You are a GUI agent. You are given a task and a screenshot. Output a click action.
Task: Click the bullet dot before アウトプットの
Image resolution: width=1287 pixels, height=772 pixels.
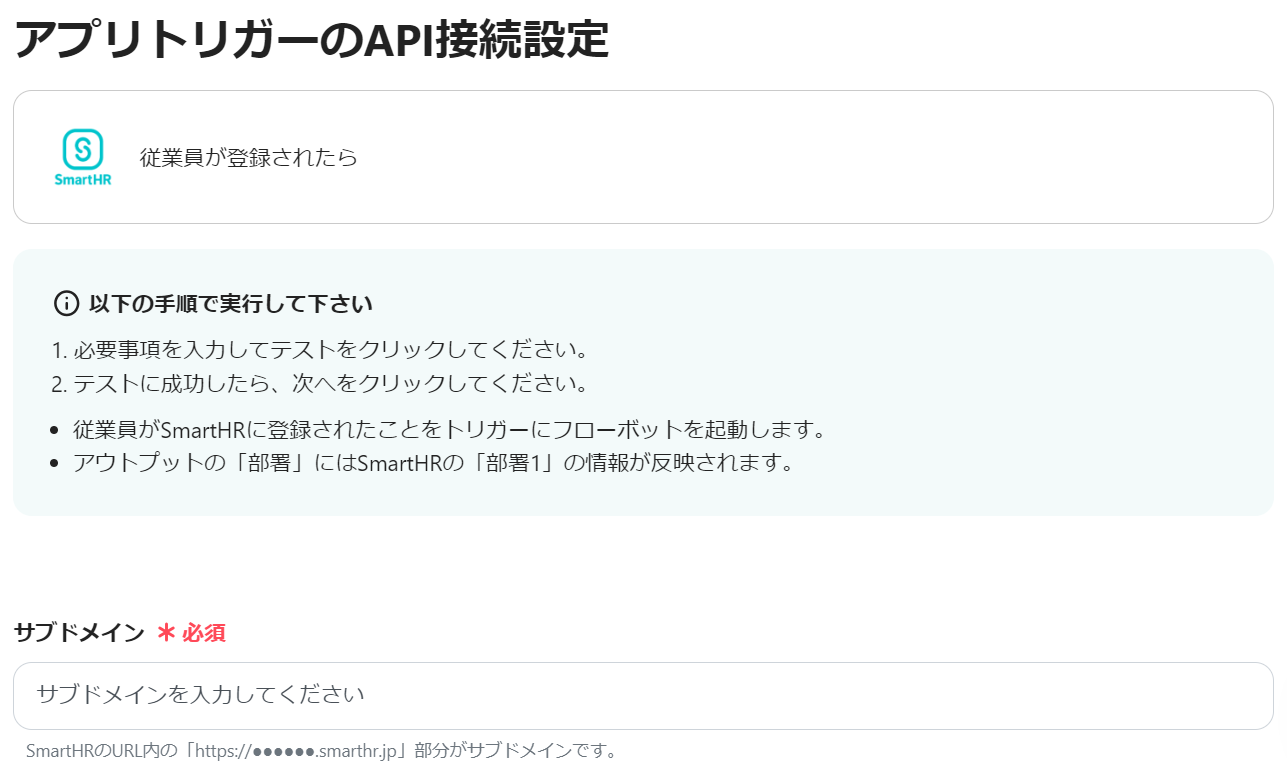pyautogui.click(x=56, y=465)
